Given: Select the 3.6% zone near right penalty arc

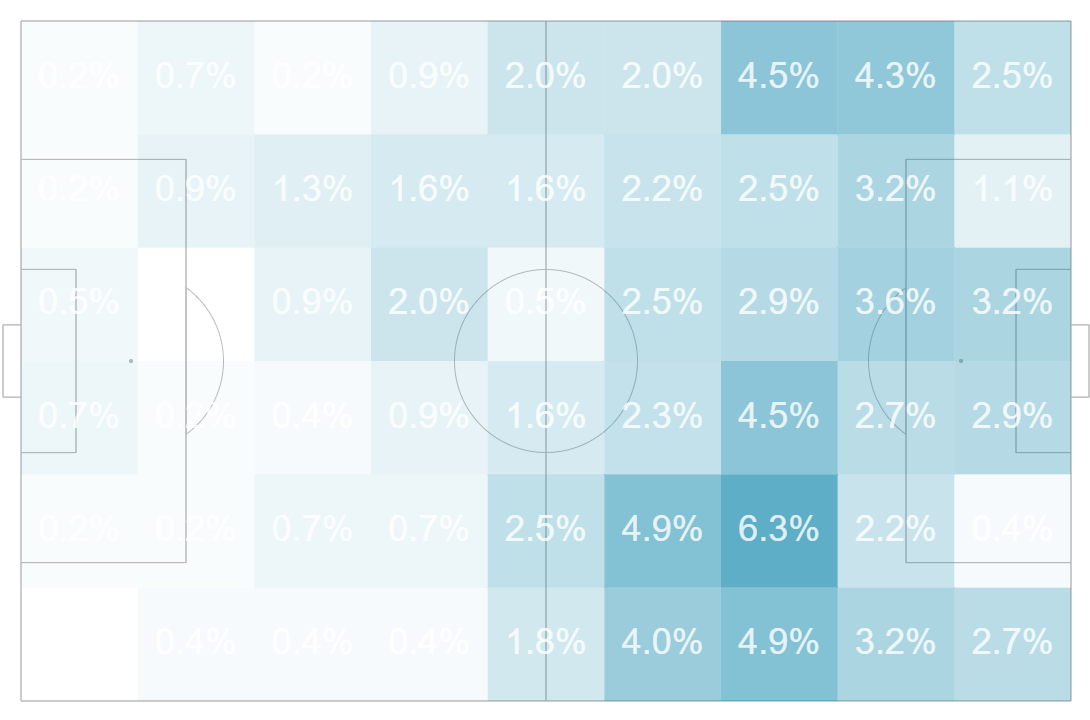Looking at the screenshot, I should coord(895,304).
